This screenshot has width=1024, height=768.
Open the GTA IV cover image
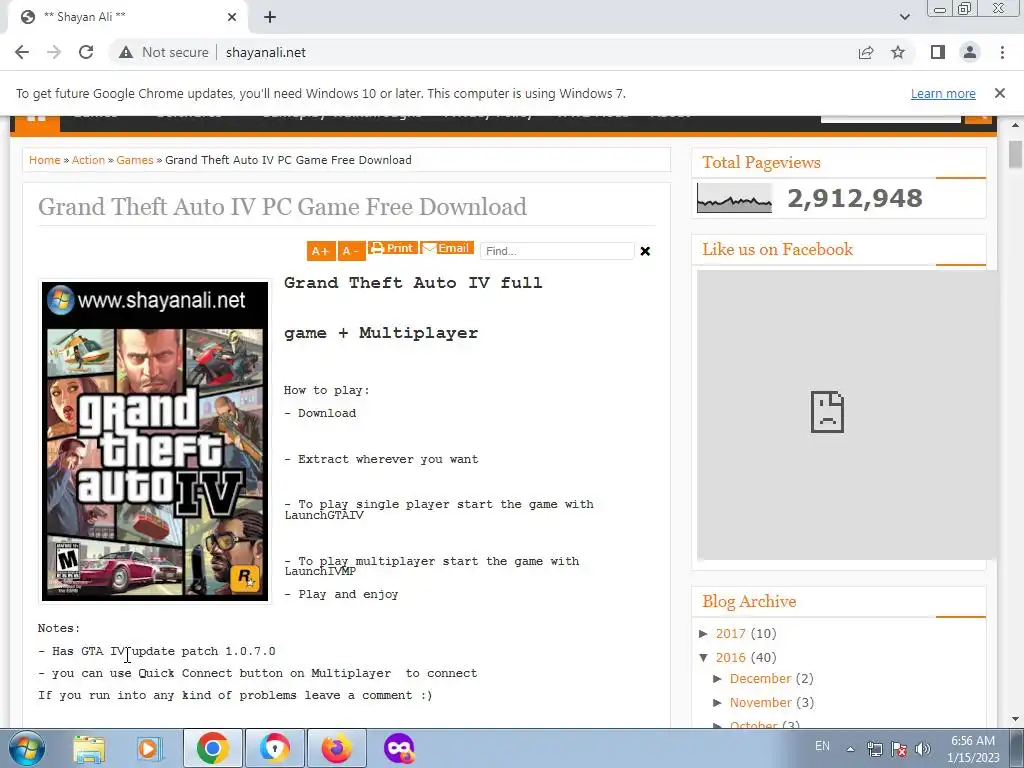coord(155,441)
